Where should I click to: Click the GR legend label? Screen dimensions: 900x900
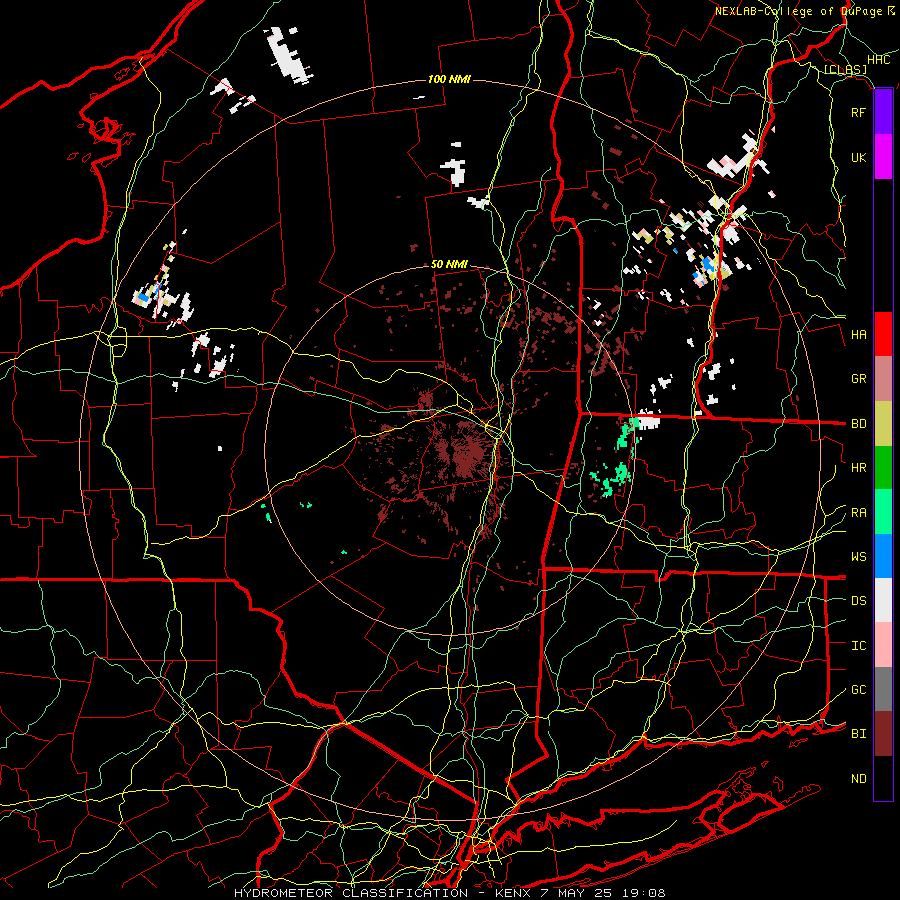click(858, 379)
